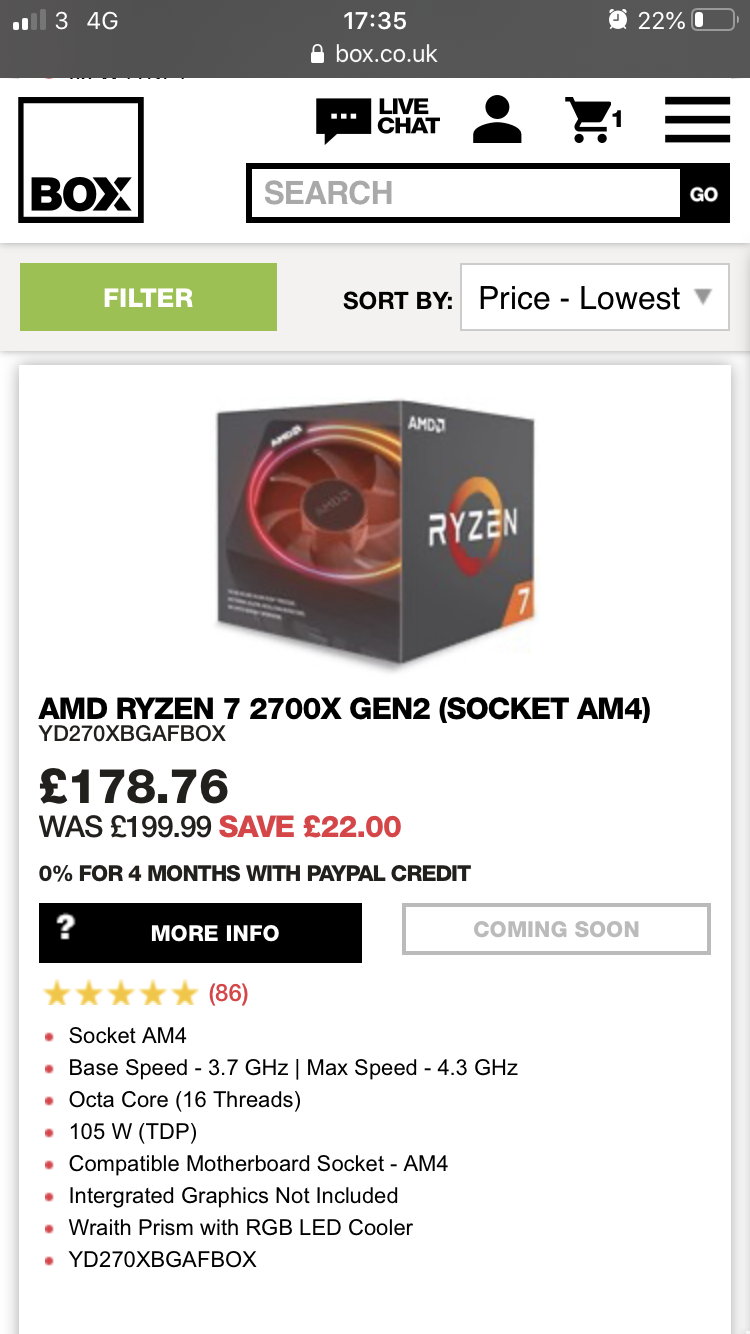Tap the Coming Soon button
Screen dimensions: 750x1334
(x=556, y=930)
